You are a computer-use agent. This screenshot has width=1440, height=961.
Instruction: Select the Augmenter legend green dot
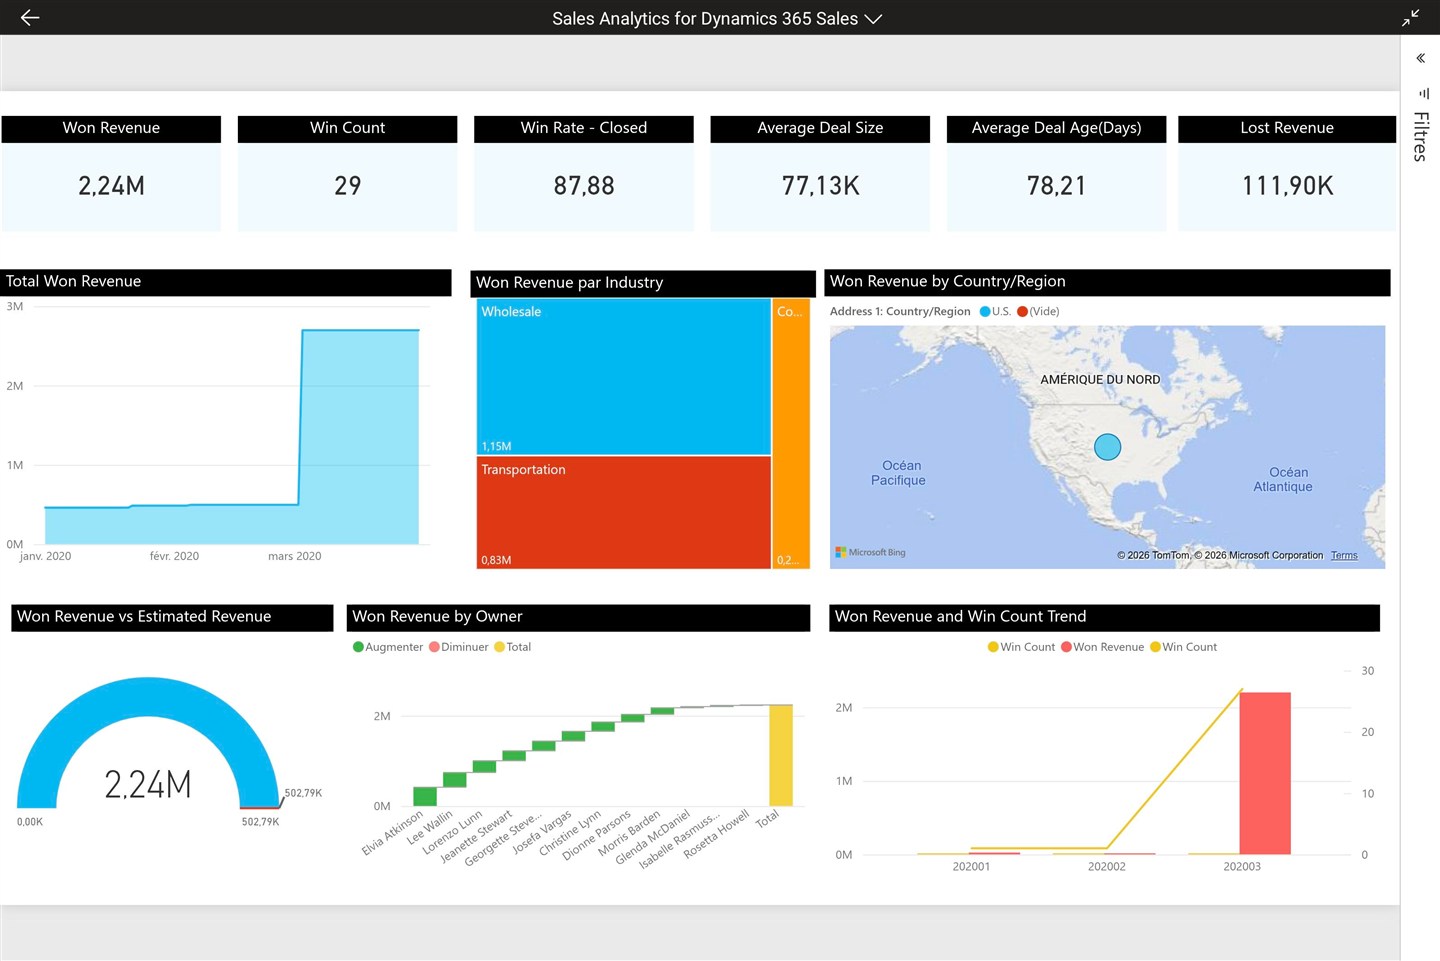click(358, 647)
